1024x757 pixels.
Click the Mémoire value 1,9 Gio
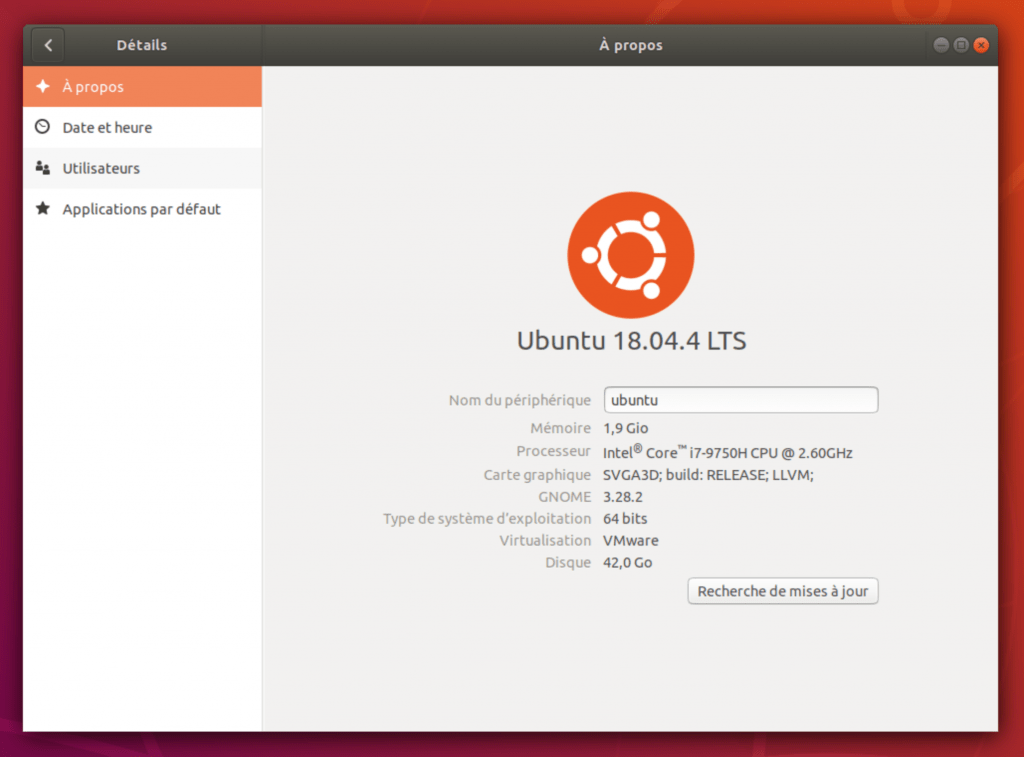(626, 428)
